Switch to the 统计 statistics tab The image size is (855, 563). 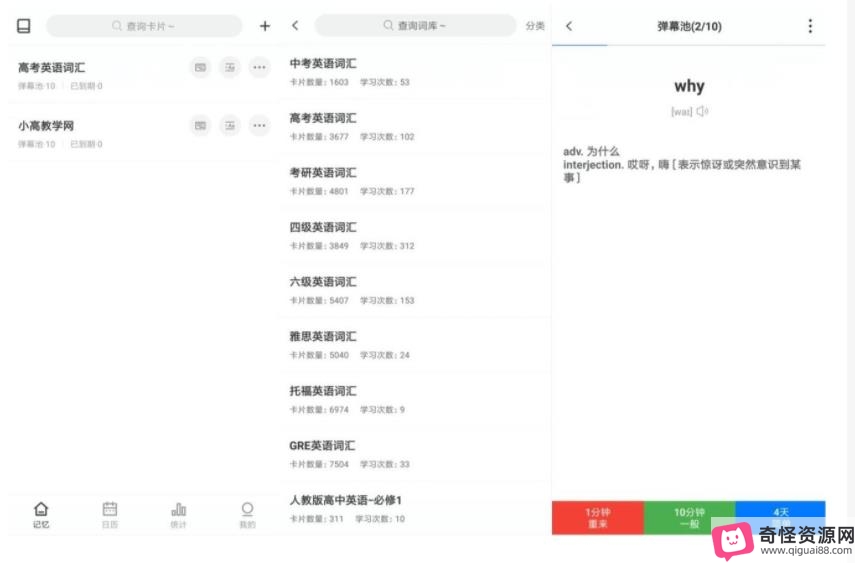click(x=178, y=515)
